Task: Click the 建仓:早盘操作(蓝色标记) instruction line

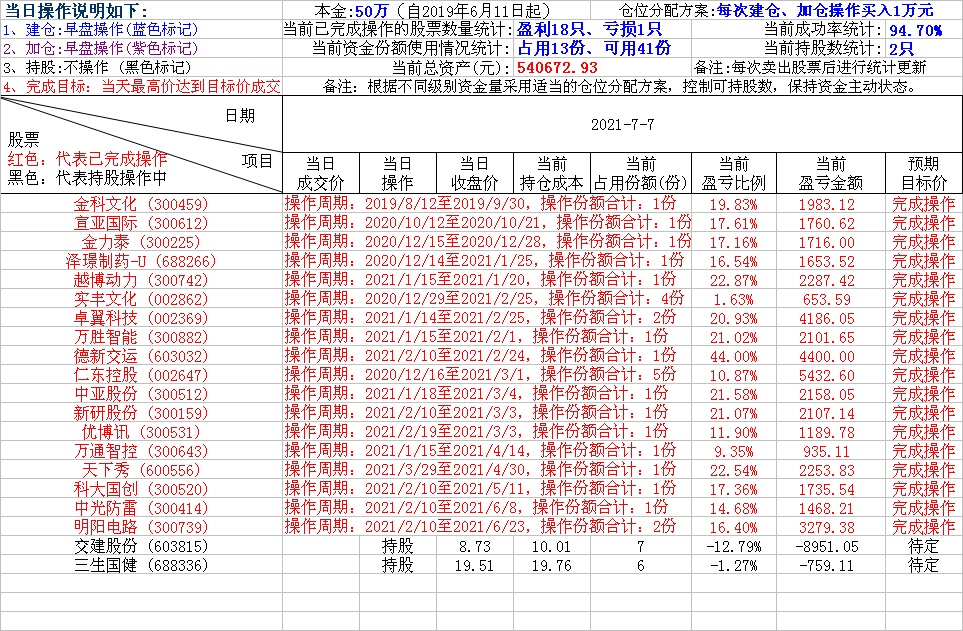Action: (101, 29)
